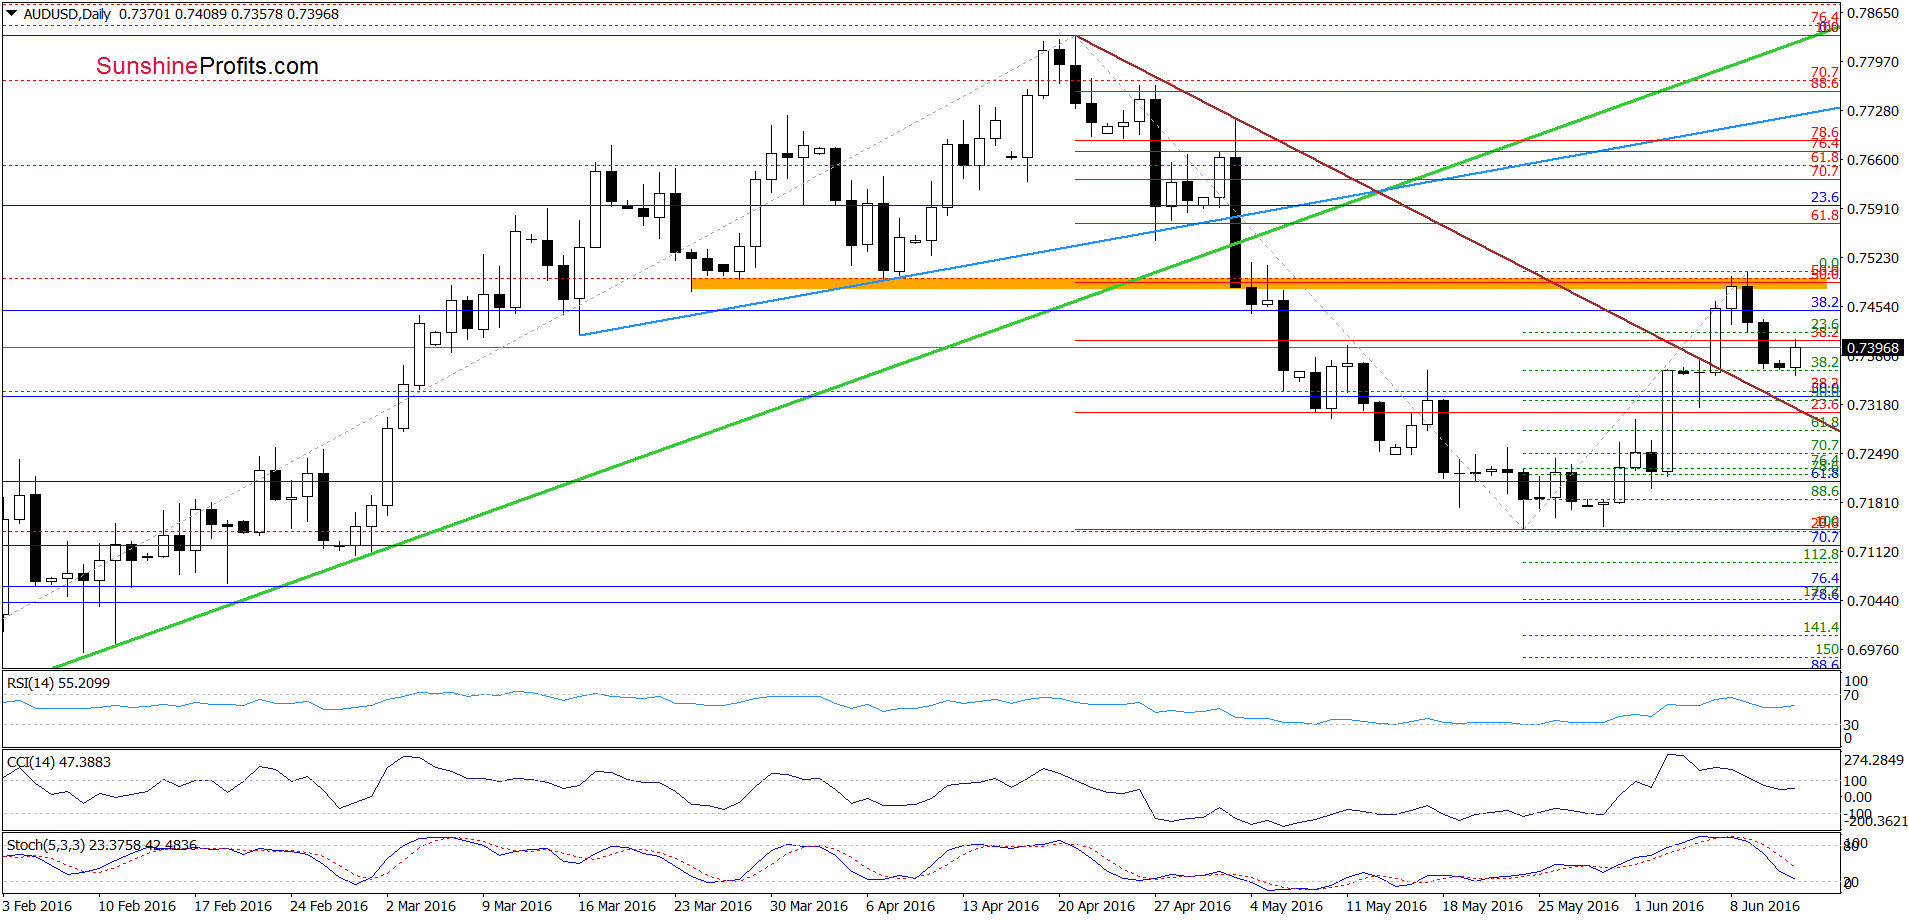Select the 0.76600 price axis label
The height and width of the screenshot is (920, 1908).
pos(1872,160)
